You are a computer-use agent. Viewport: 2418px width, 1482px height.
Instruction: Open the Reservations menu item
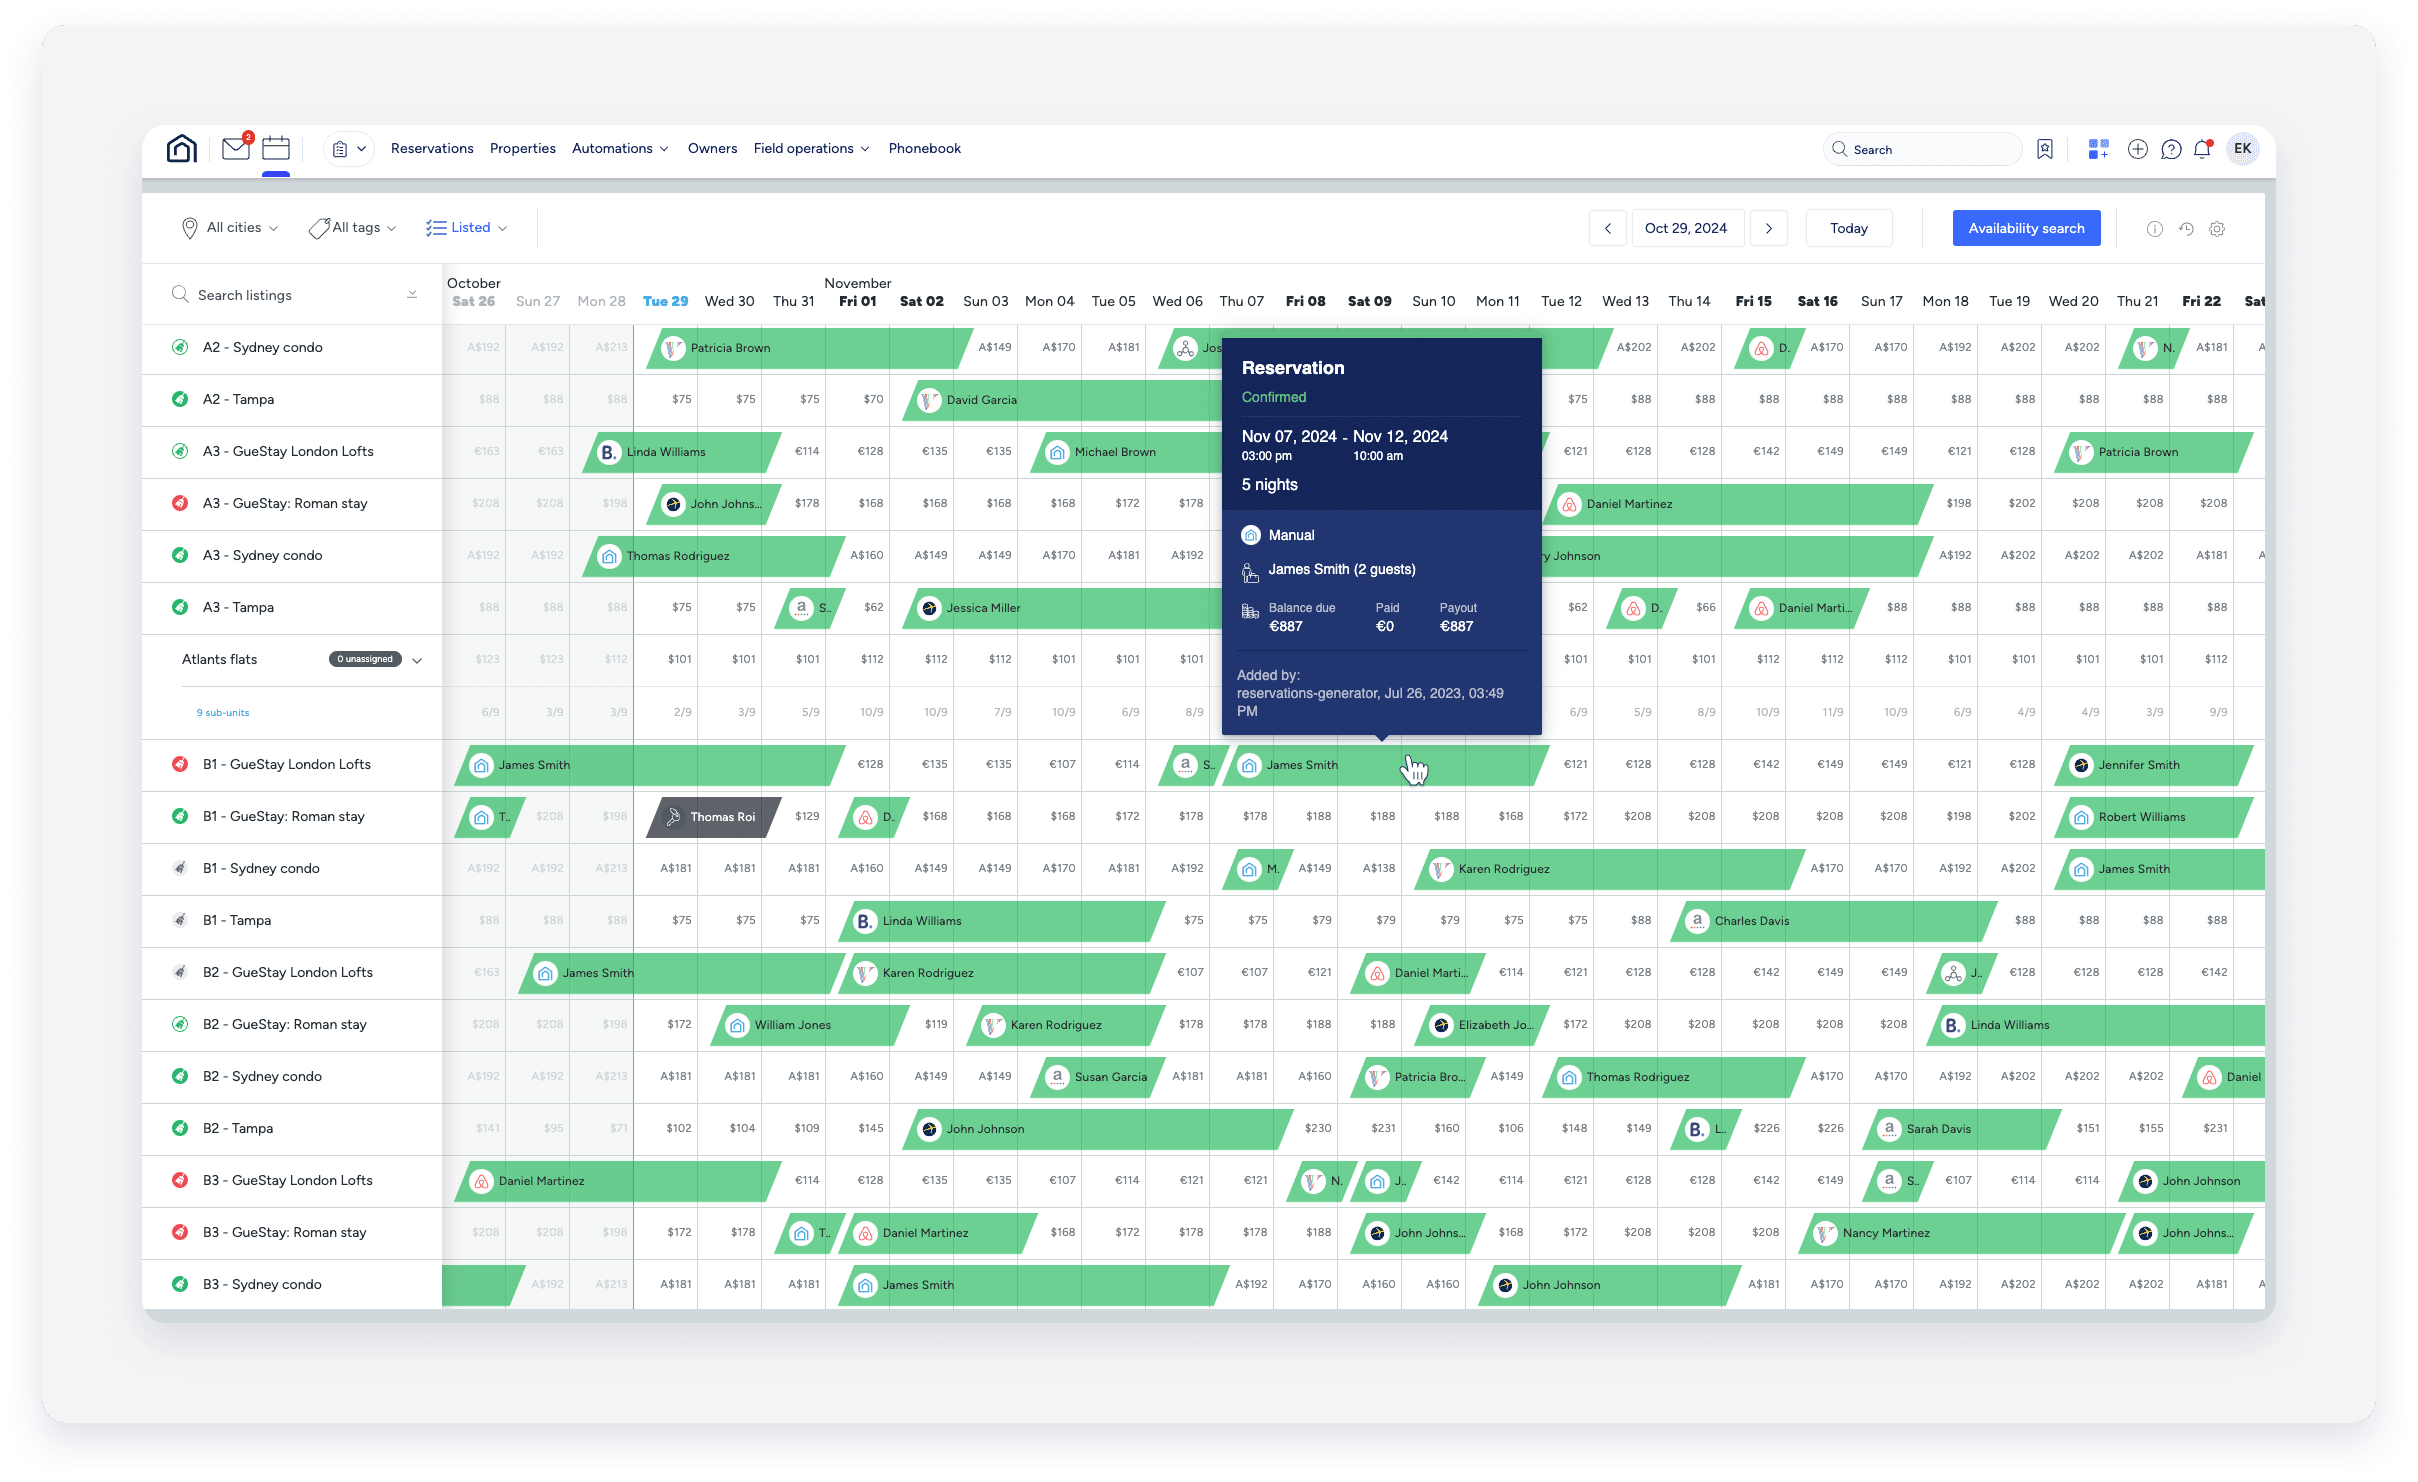[432, 148]
